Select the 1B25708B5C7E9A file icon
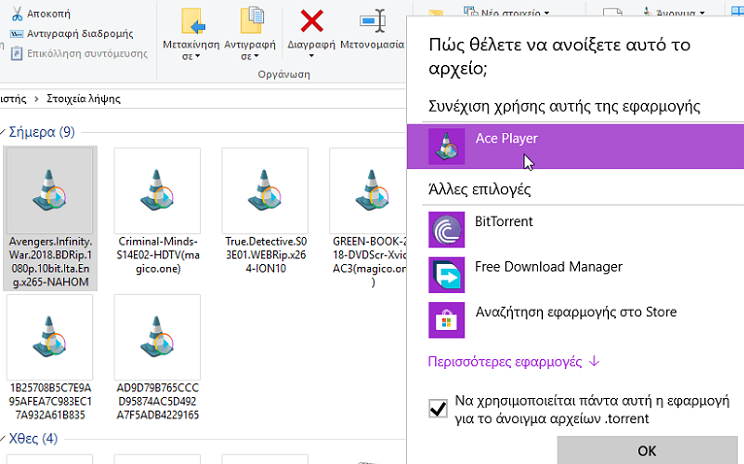This screenshot has height=464, width=744. (x=50, y=337)
